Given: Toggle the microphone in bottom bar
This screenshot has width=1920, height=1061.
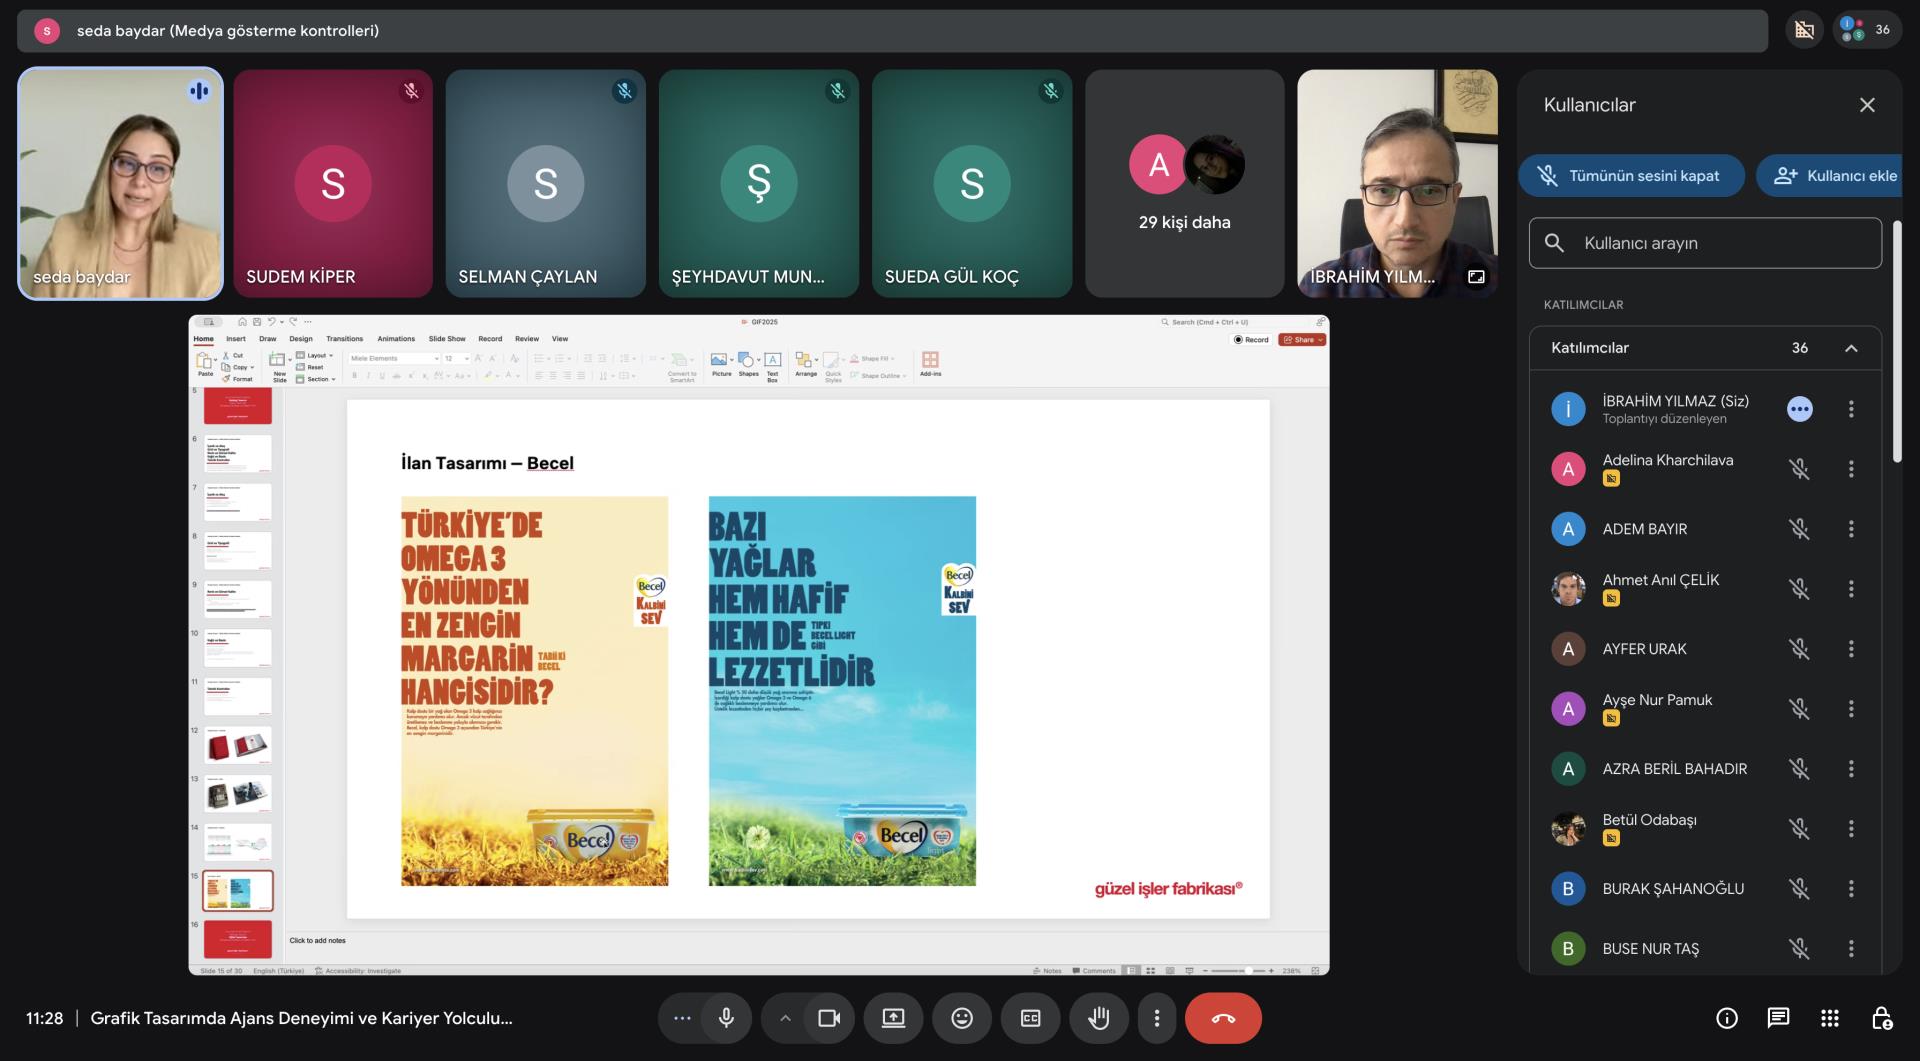Looking at the screenshot, I should click(x=726, y=1018).
